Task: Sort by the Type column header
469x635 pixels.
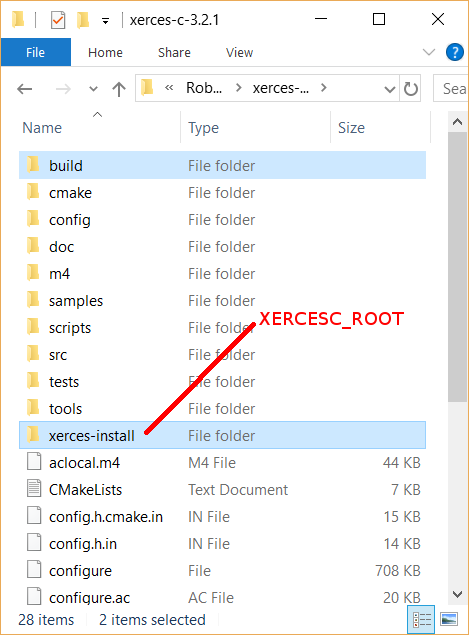Action: [x=203, y=128]
